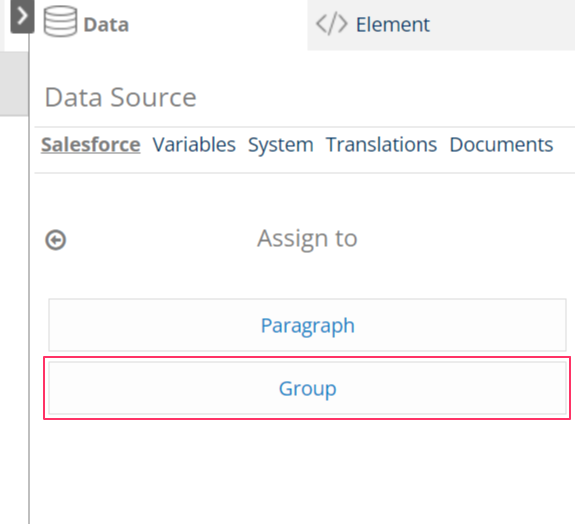The width and height of the screenshot is (575, 524).
Task: Go back using the circled left arrow
Action: pos(56,240)
